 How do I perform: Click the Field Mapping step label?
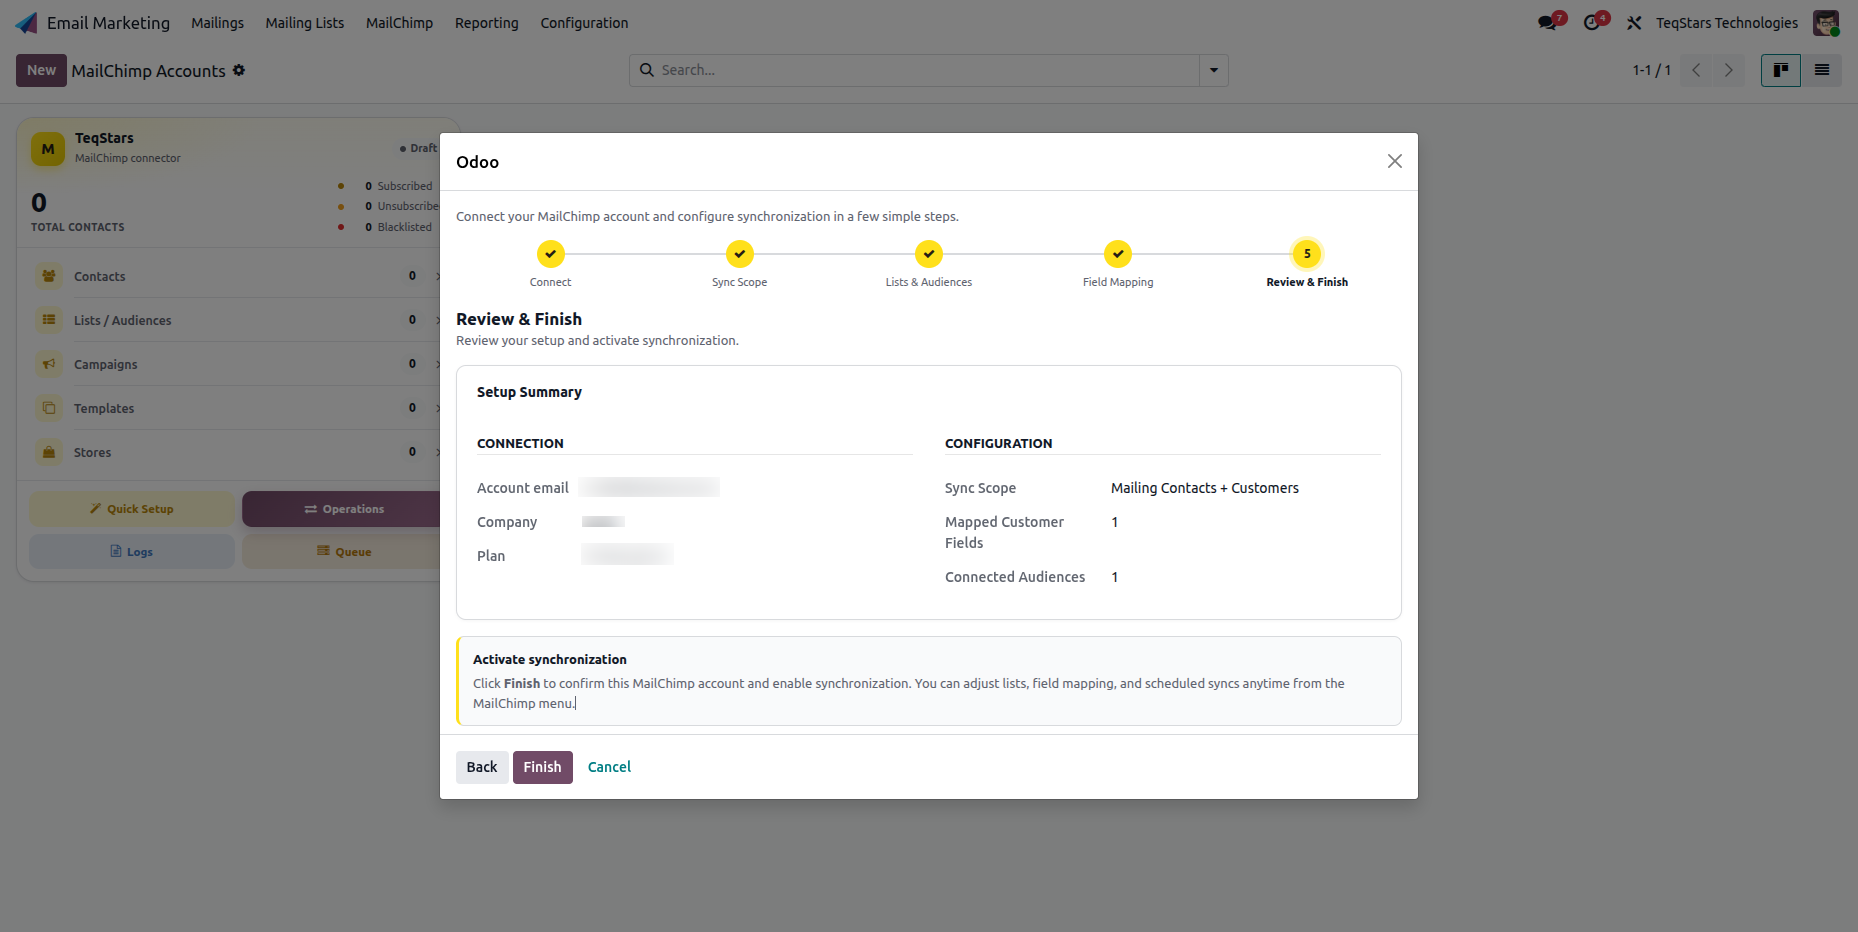pyautogui.click(x=1118, y=283)
